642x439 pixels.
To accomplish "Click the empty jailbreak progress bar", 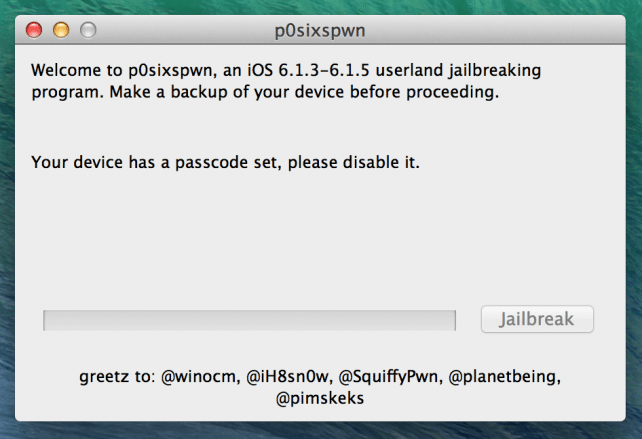I will [249, 320].
